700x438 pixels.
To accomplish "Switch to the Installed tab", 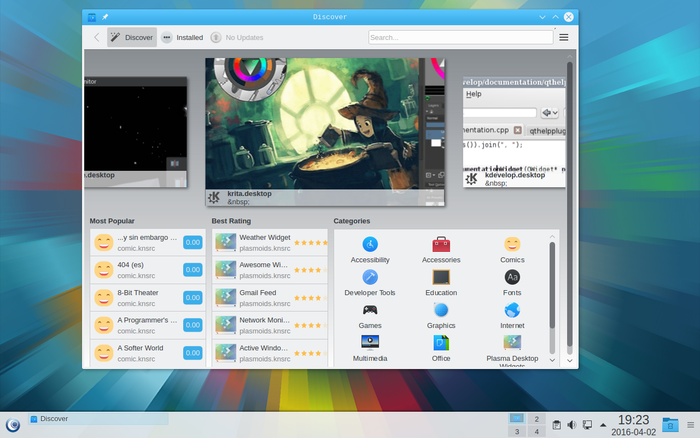I will (182, 37).
